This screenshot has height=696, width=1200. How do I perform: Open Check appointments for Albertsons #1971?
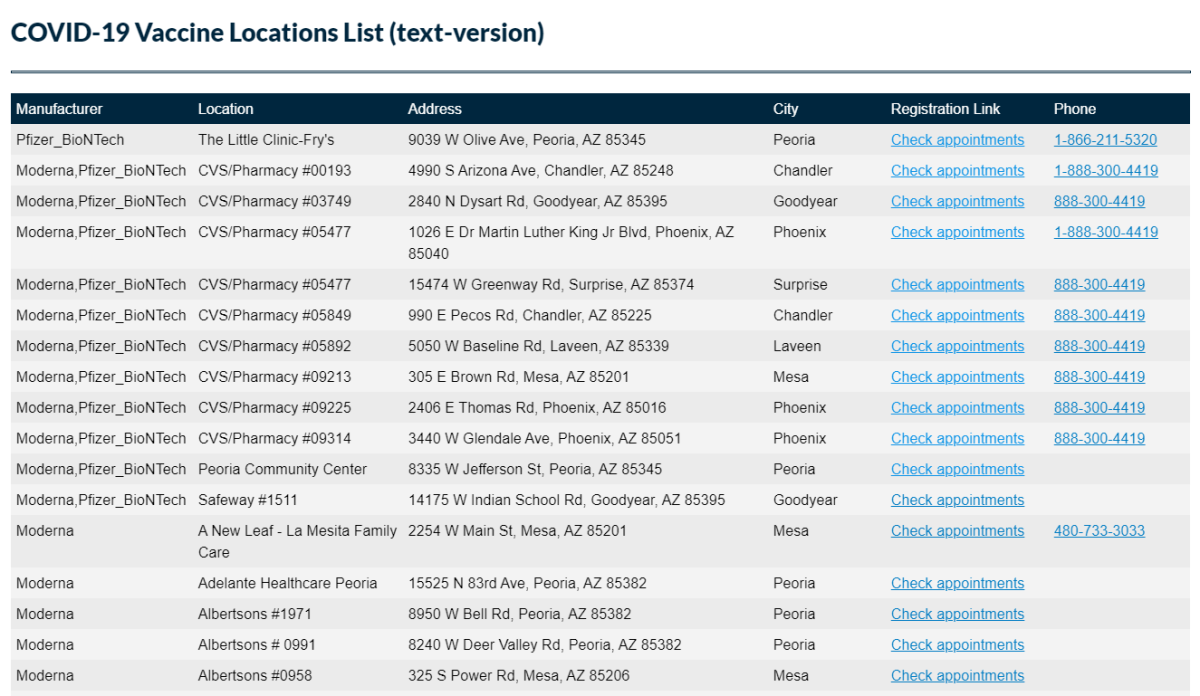(957, 614)
